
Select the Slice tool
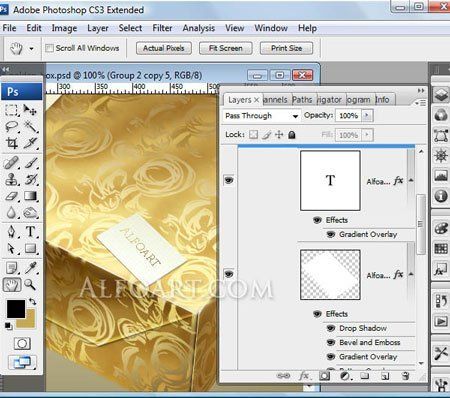[30, 143]
